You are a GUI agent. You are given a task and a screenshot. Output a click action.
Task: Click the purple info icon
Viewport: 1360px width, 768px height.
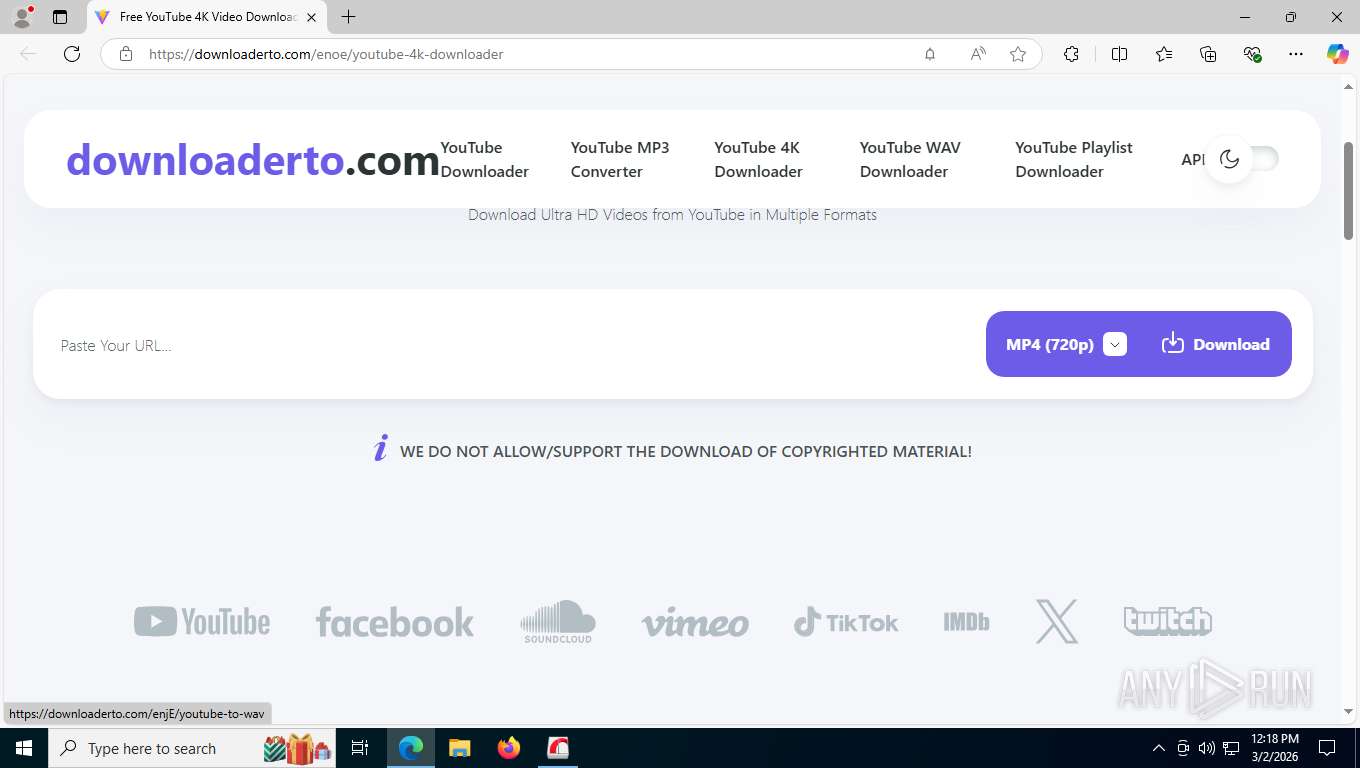coord(380,449)
